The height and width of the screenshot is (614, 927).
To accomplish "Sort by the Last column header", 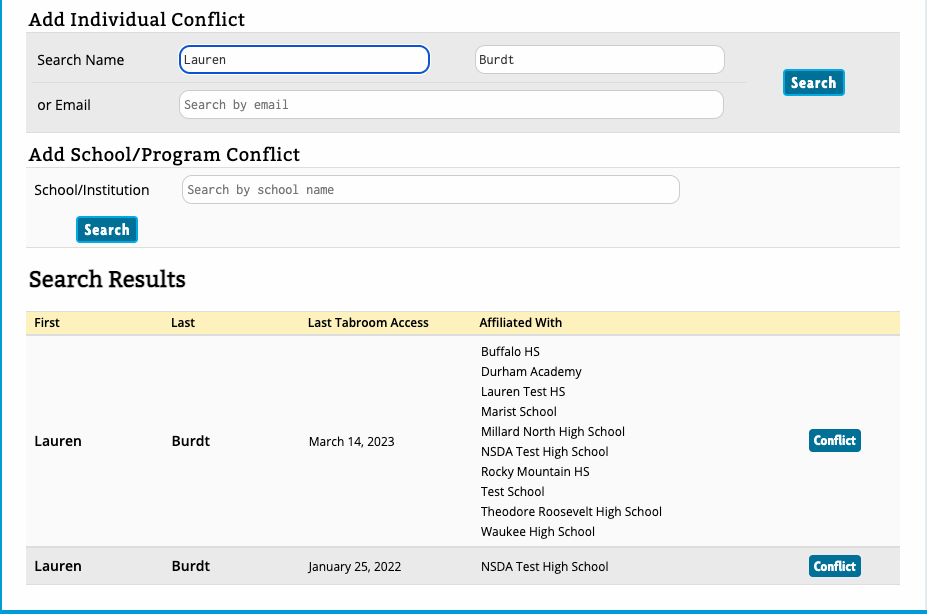I will pyautogui.click(x=183, y=323).
